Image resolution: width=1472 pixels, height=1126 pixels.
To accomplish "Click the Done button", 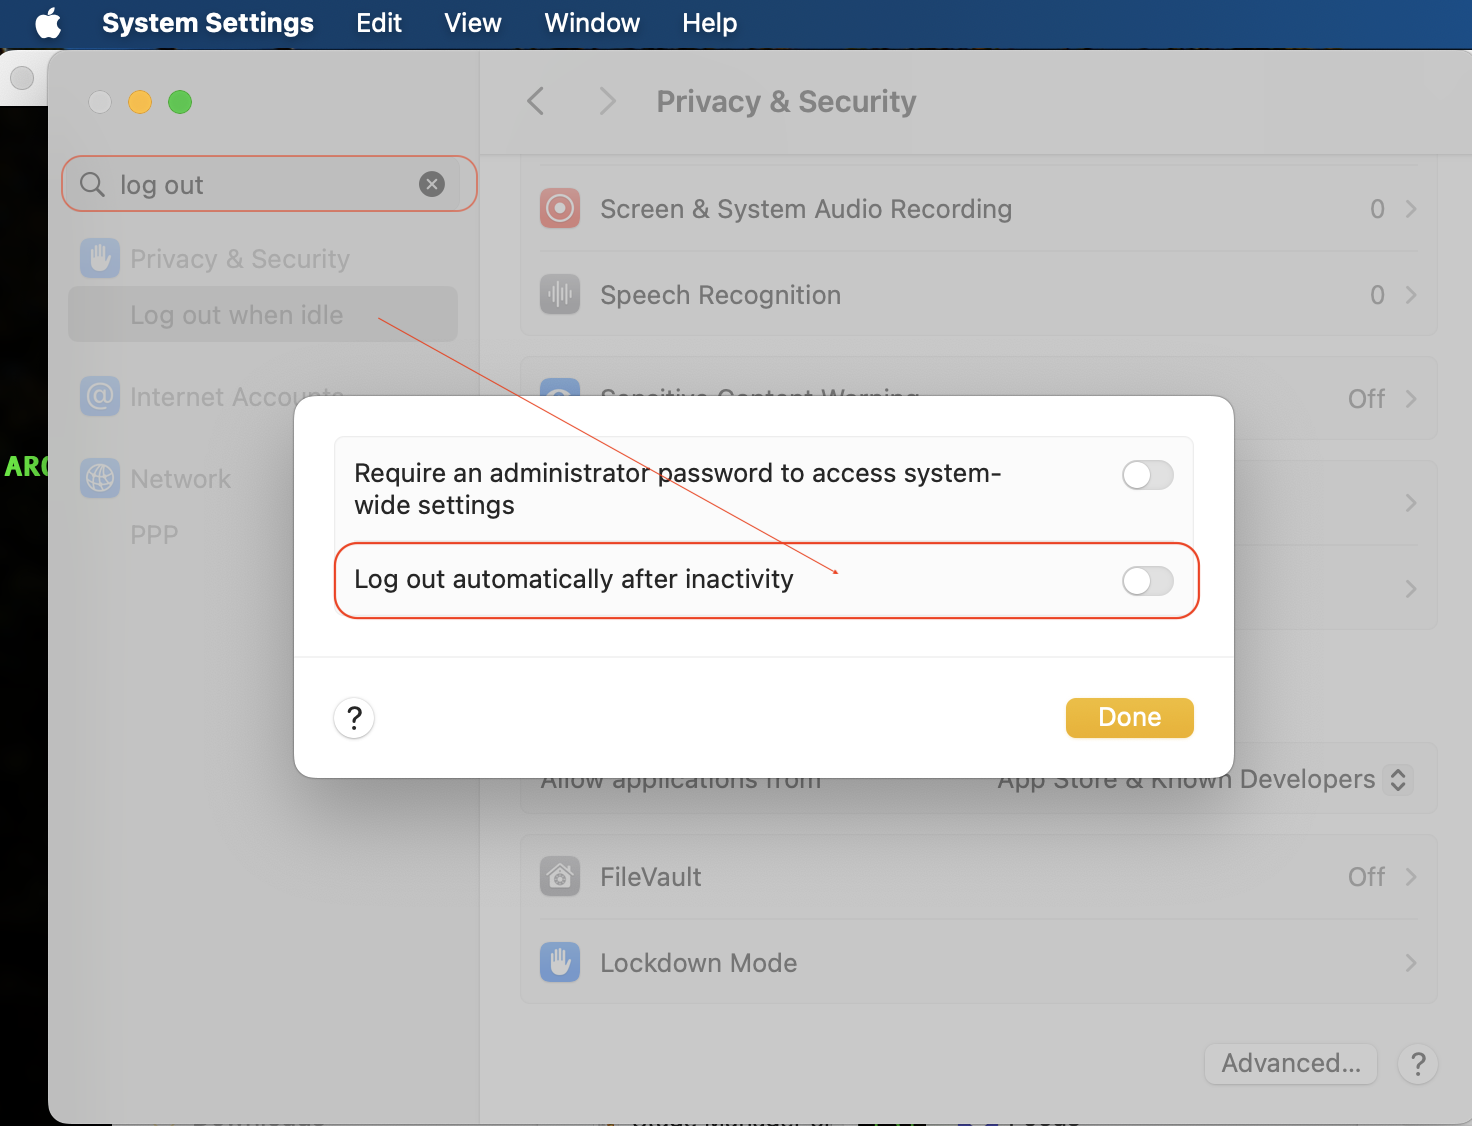I will point(1129,718).
